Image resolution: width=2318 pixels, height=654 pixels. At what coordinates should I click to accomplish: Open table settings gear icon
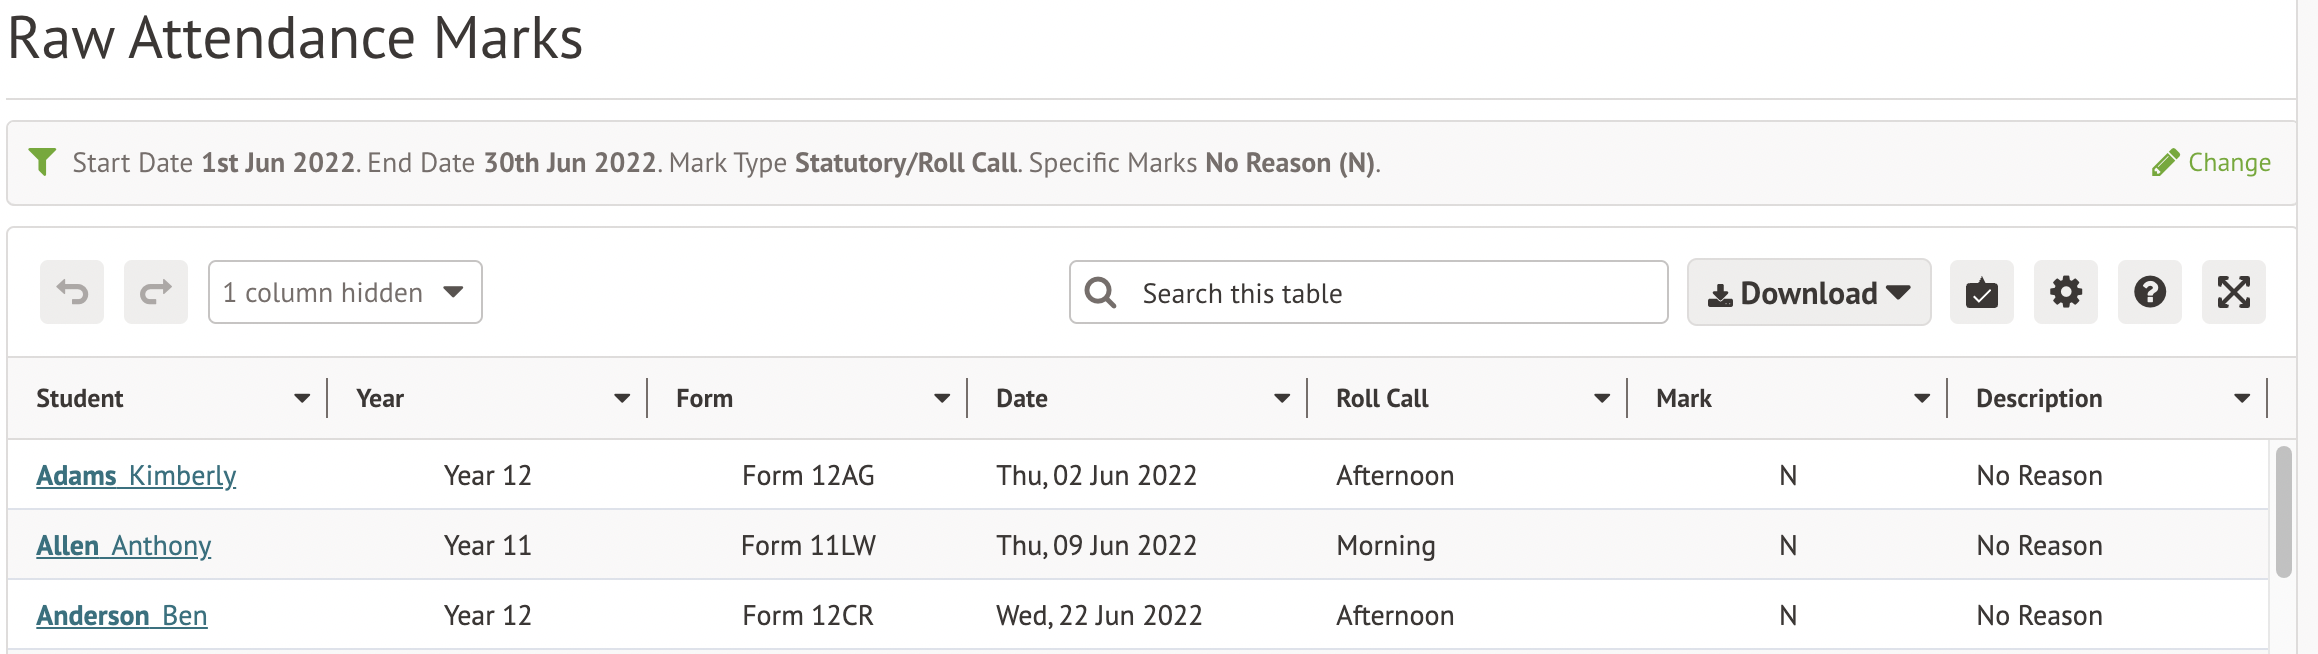pos(2065,292)
